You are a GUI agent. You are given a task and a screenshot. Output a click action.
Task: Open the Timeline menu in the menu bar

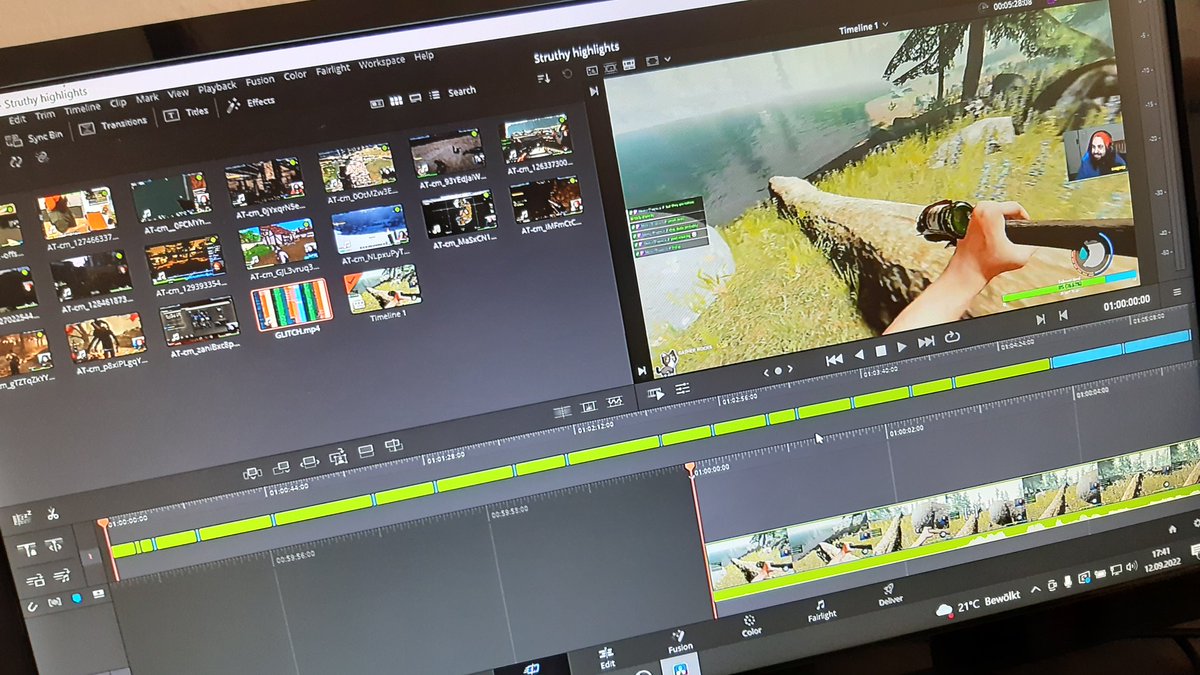[x=82, y=108]
